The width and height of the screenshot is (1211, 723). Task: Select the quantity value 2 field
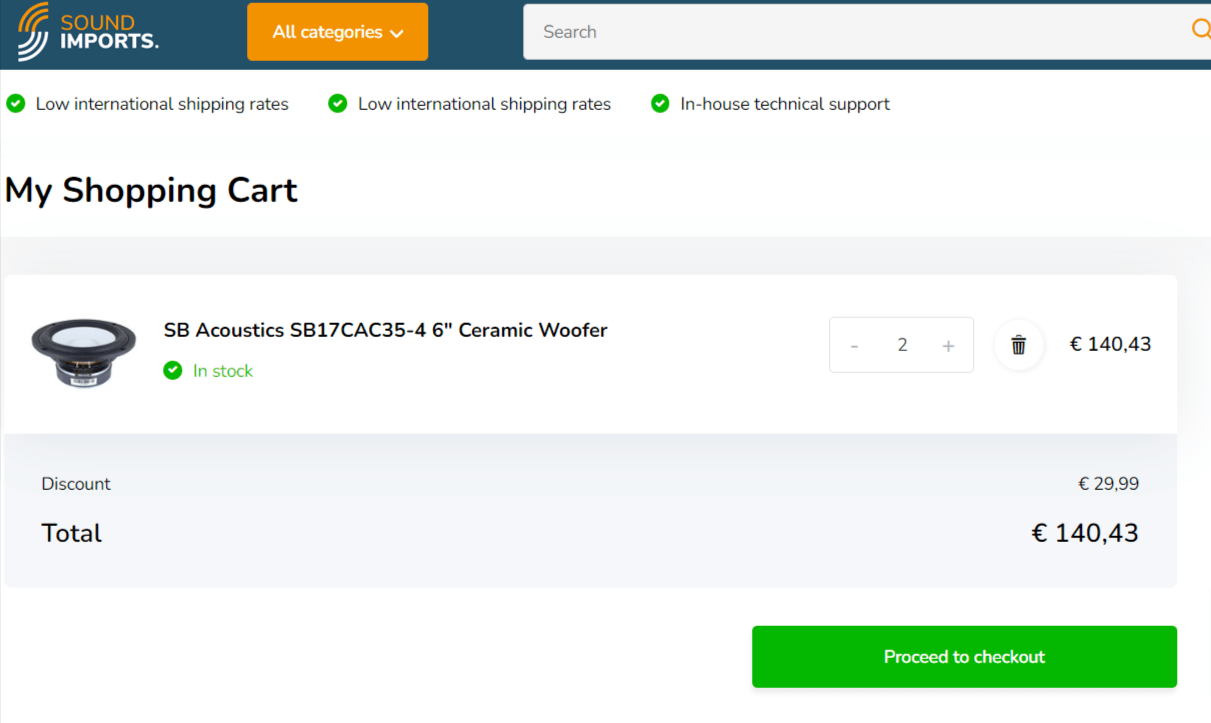coord(902,345)
